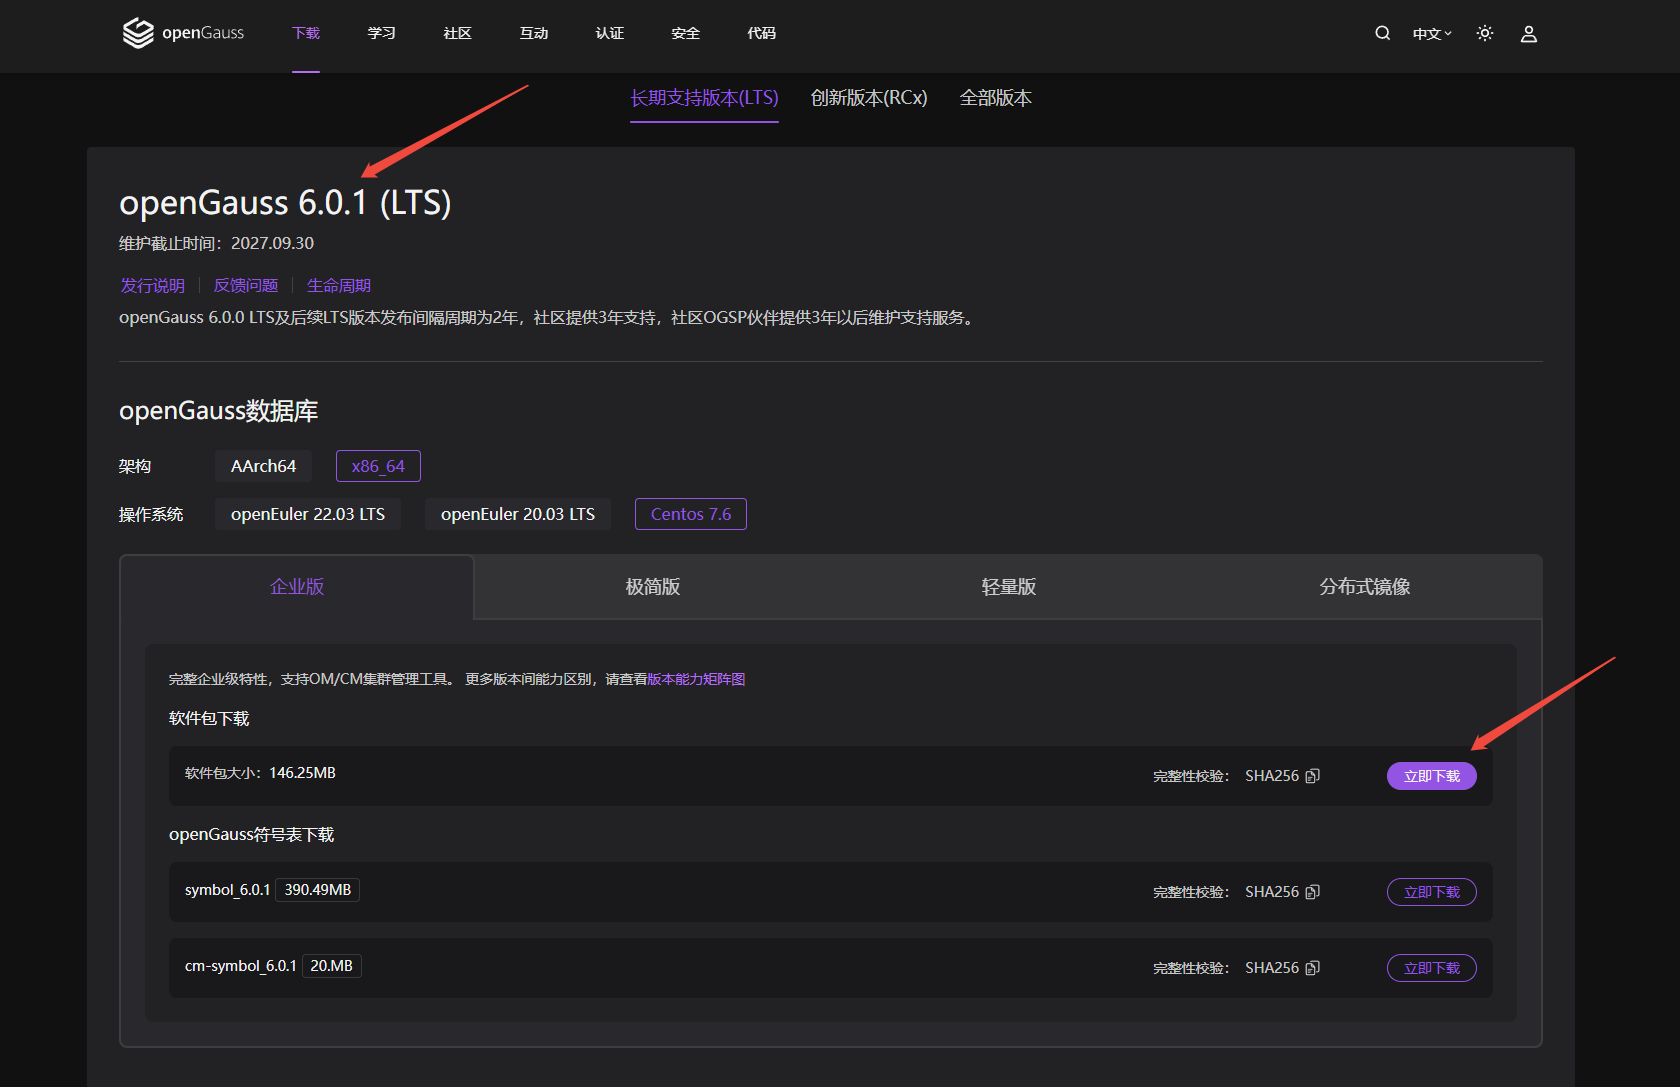Image resolution: width=1680 pixels, height=1087 pixels.
Task: Click the user account icon
Action: 1528,33
